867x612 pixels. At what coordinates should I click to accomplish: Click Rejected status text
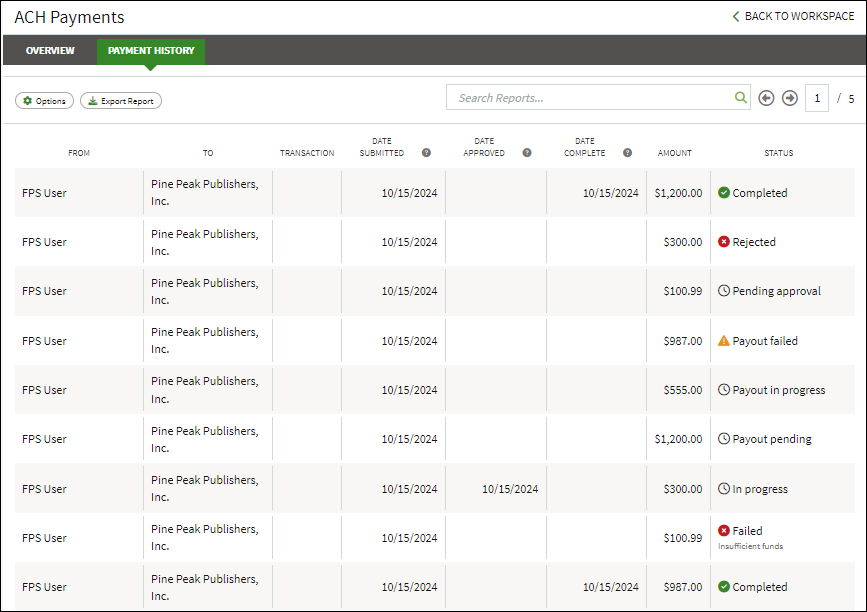pyautogui.click(x=754, y=242)
